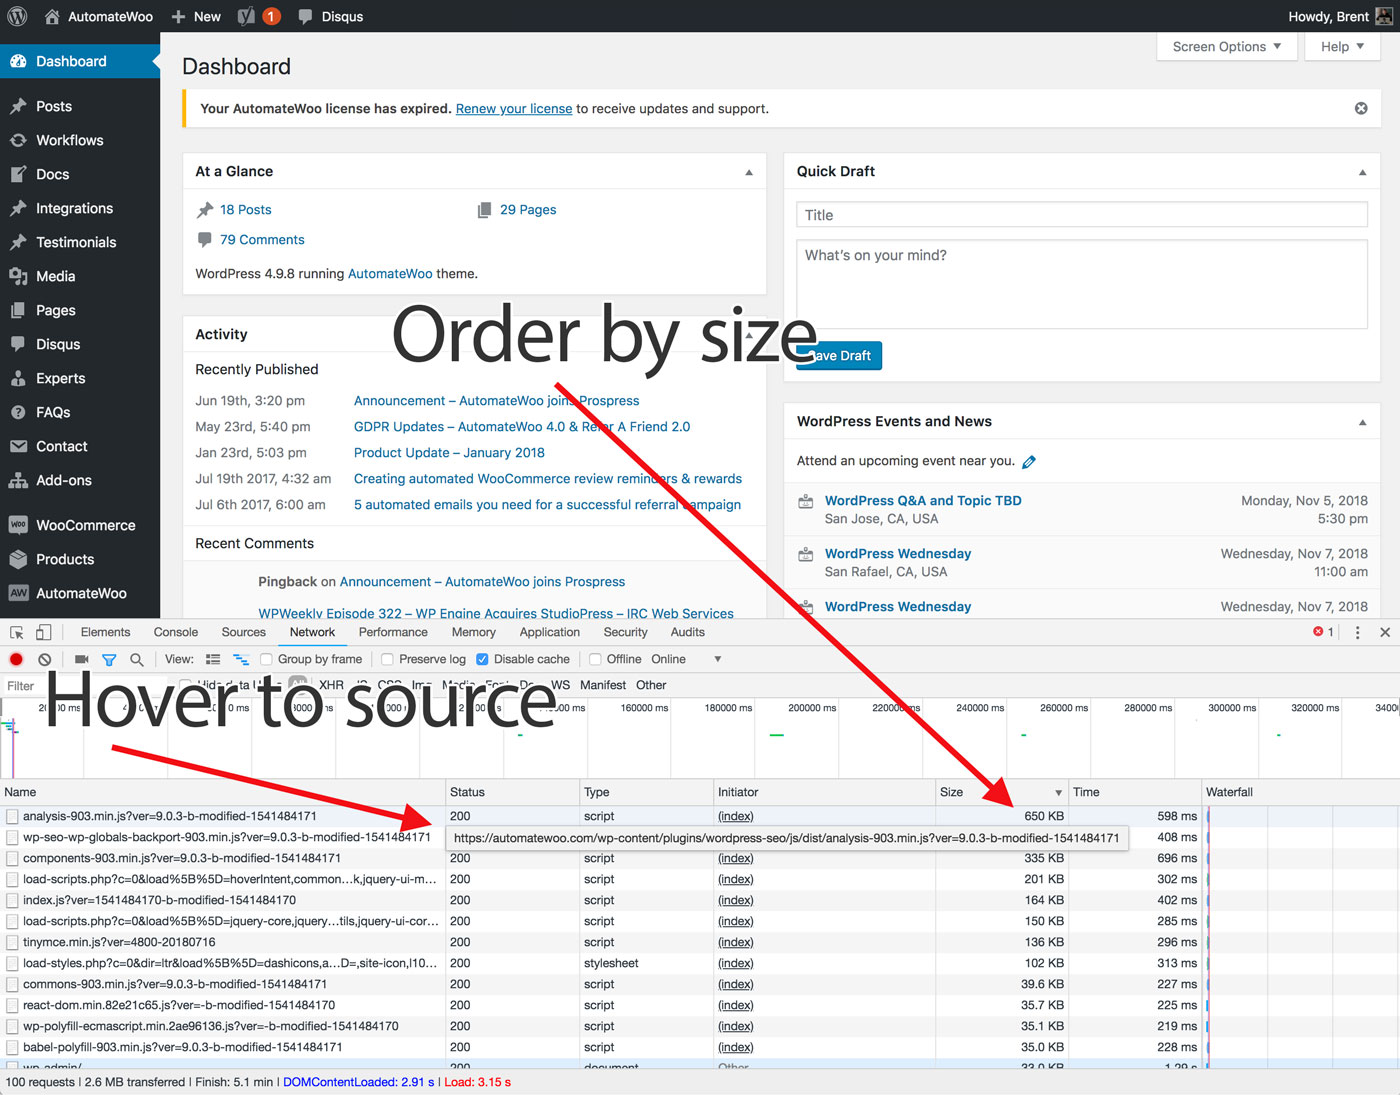Open the Memory panel tab

coord(473,632)
